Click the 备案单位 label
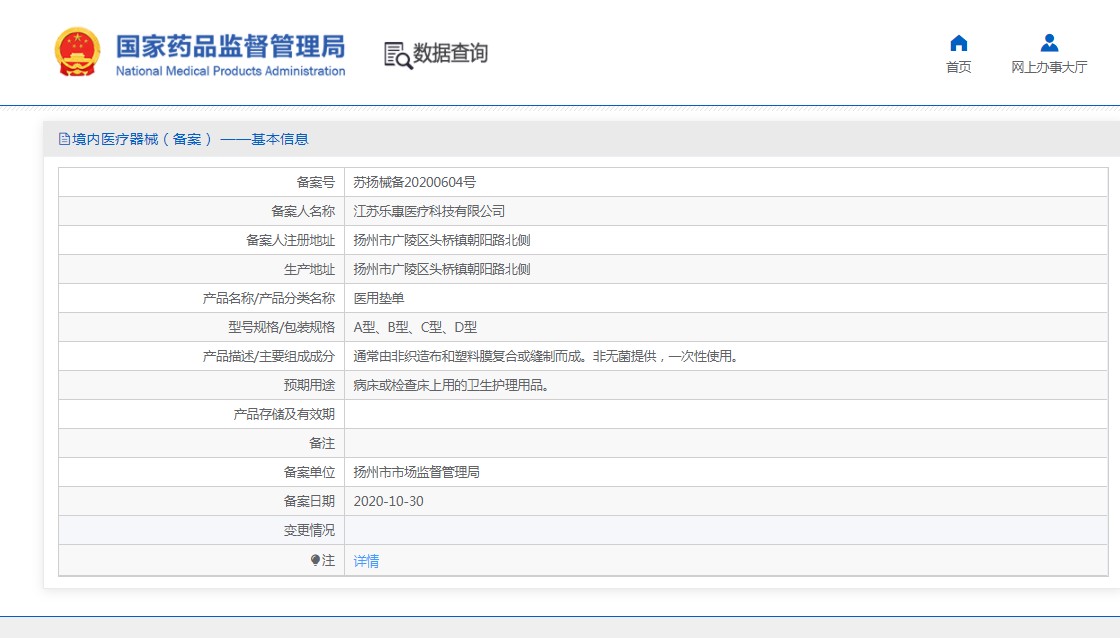The image size is (1120, 638). coord(309,472)
